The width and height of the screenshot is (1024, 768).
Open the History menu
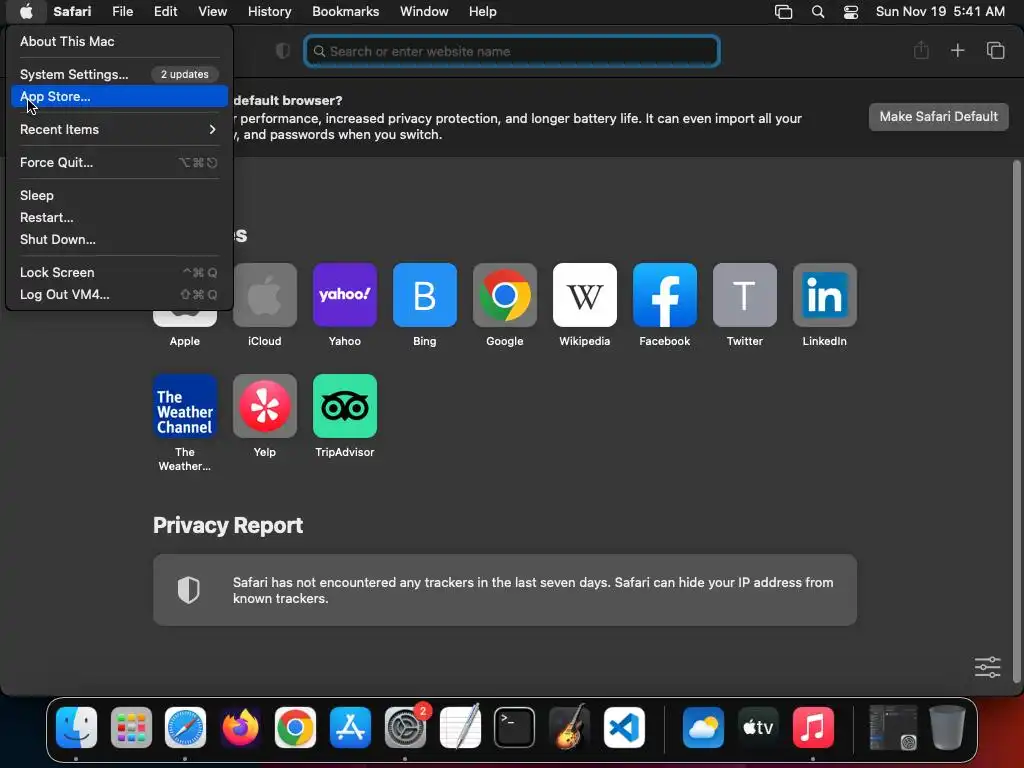tap(269, 11)
